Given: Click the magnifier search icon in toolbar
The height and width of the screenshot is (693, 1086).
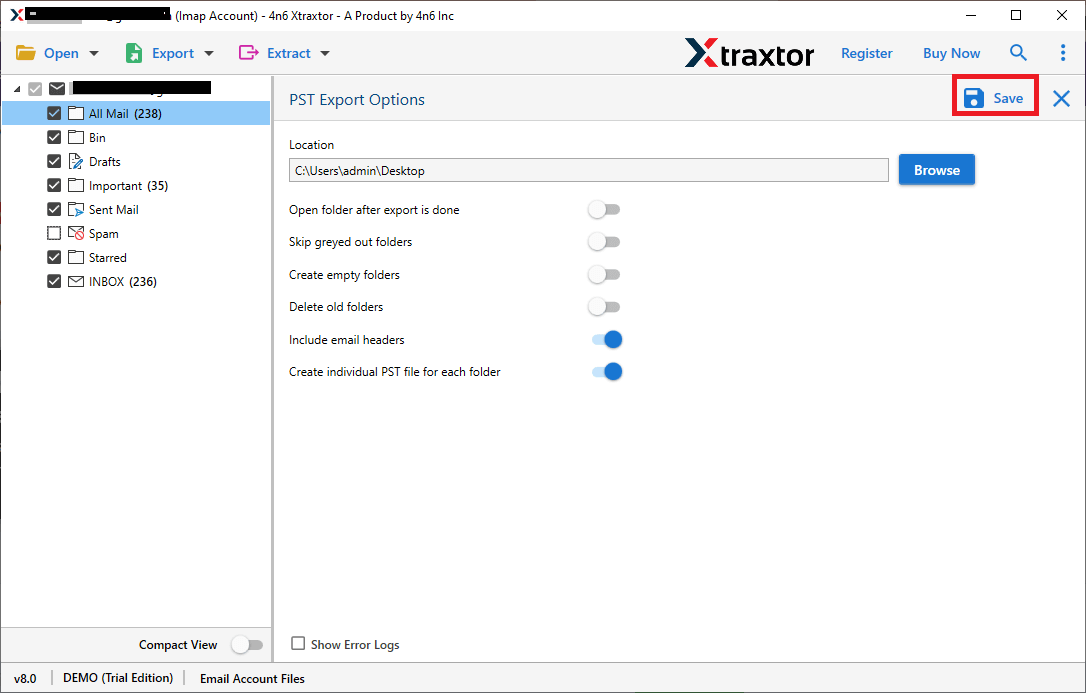Looking at the screenshot, I should 1018,53.
